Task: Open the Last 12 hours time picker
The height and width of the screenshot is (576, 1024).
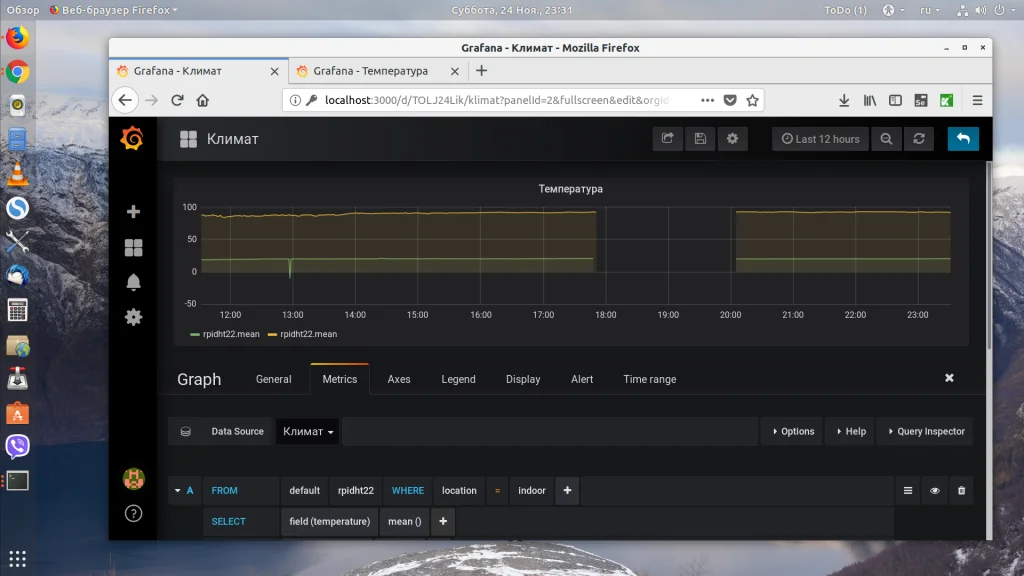Action: pos(820,139)
